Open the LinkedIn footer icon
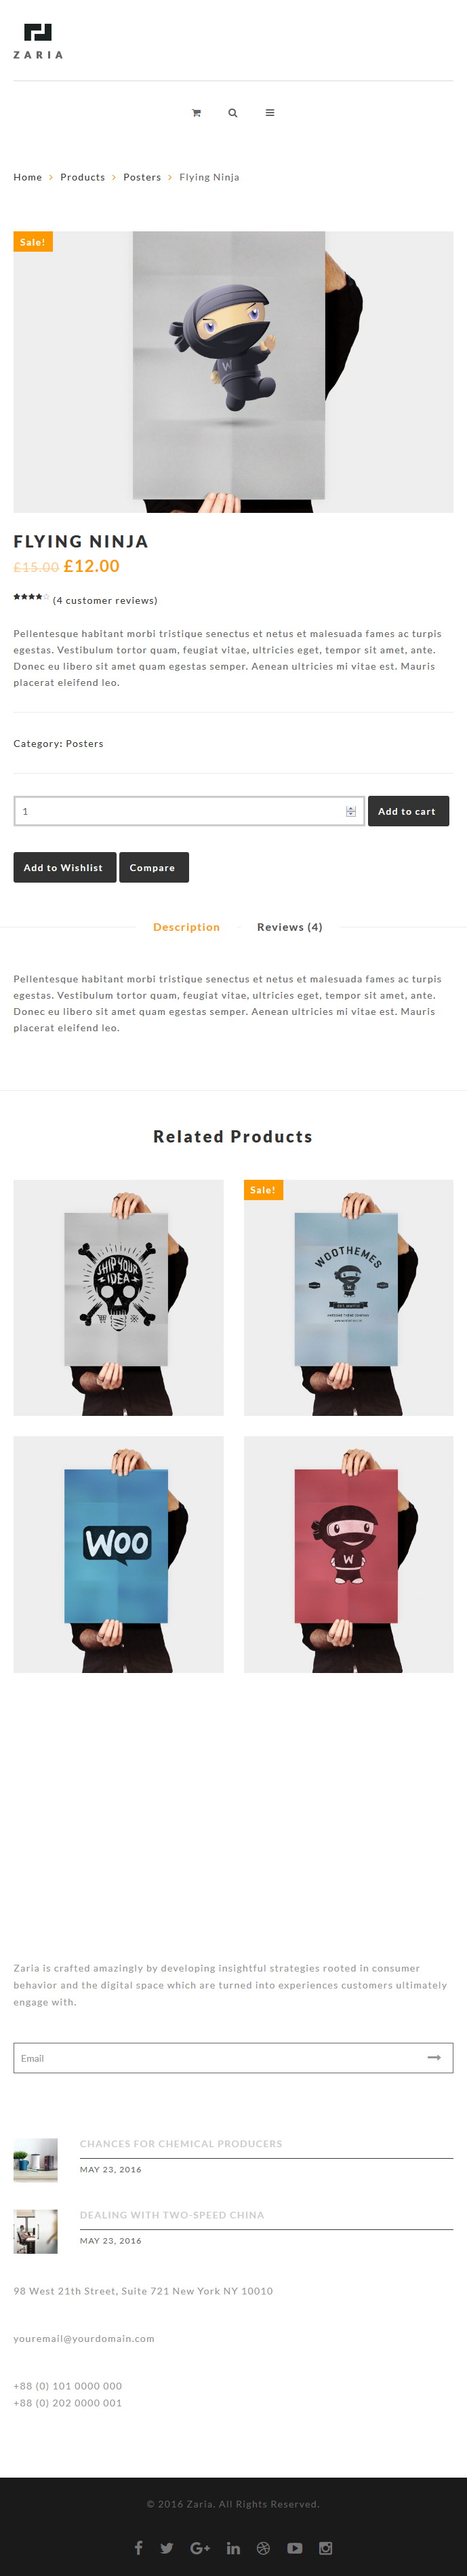467x2576 pixels. [x=233, y=2547]
